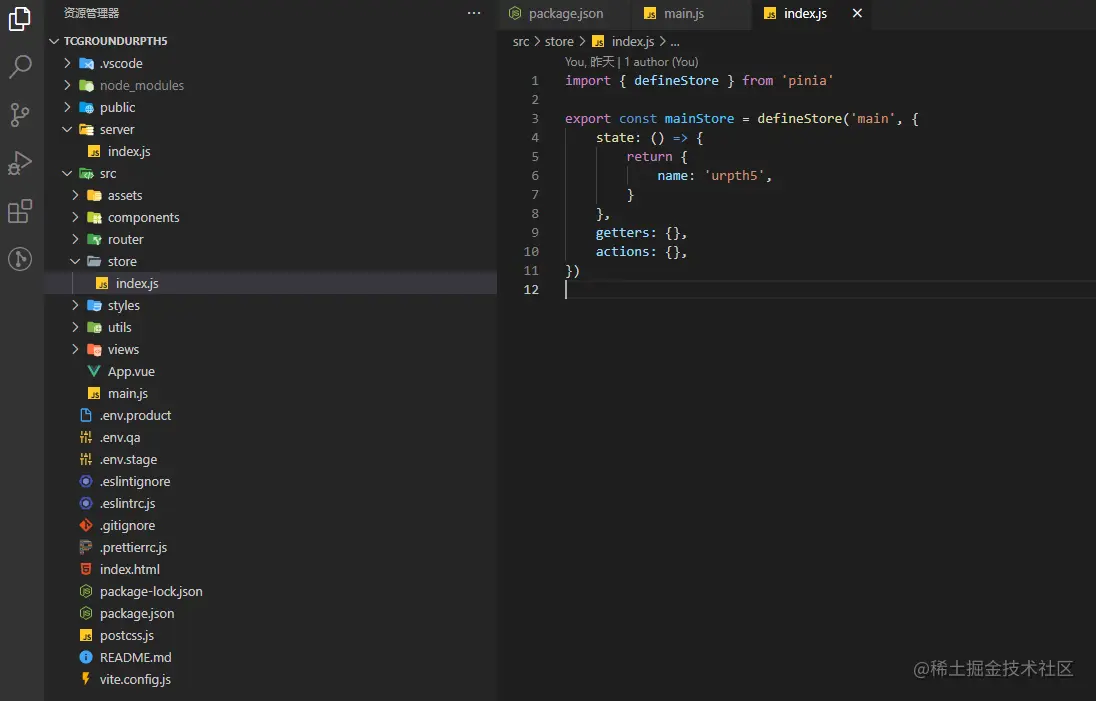
Task: Click the getters property in line 9
Action: click(x=622, y=233)
